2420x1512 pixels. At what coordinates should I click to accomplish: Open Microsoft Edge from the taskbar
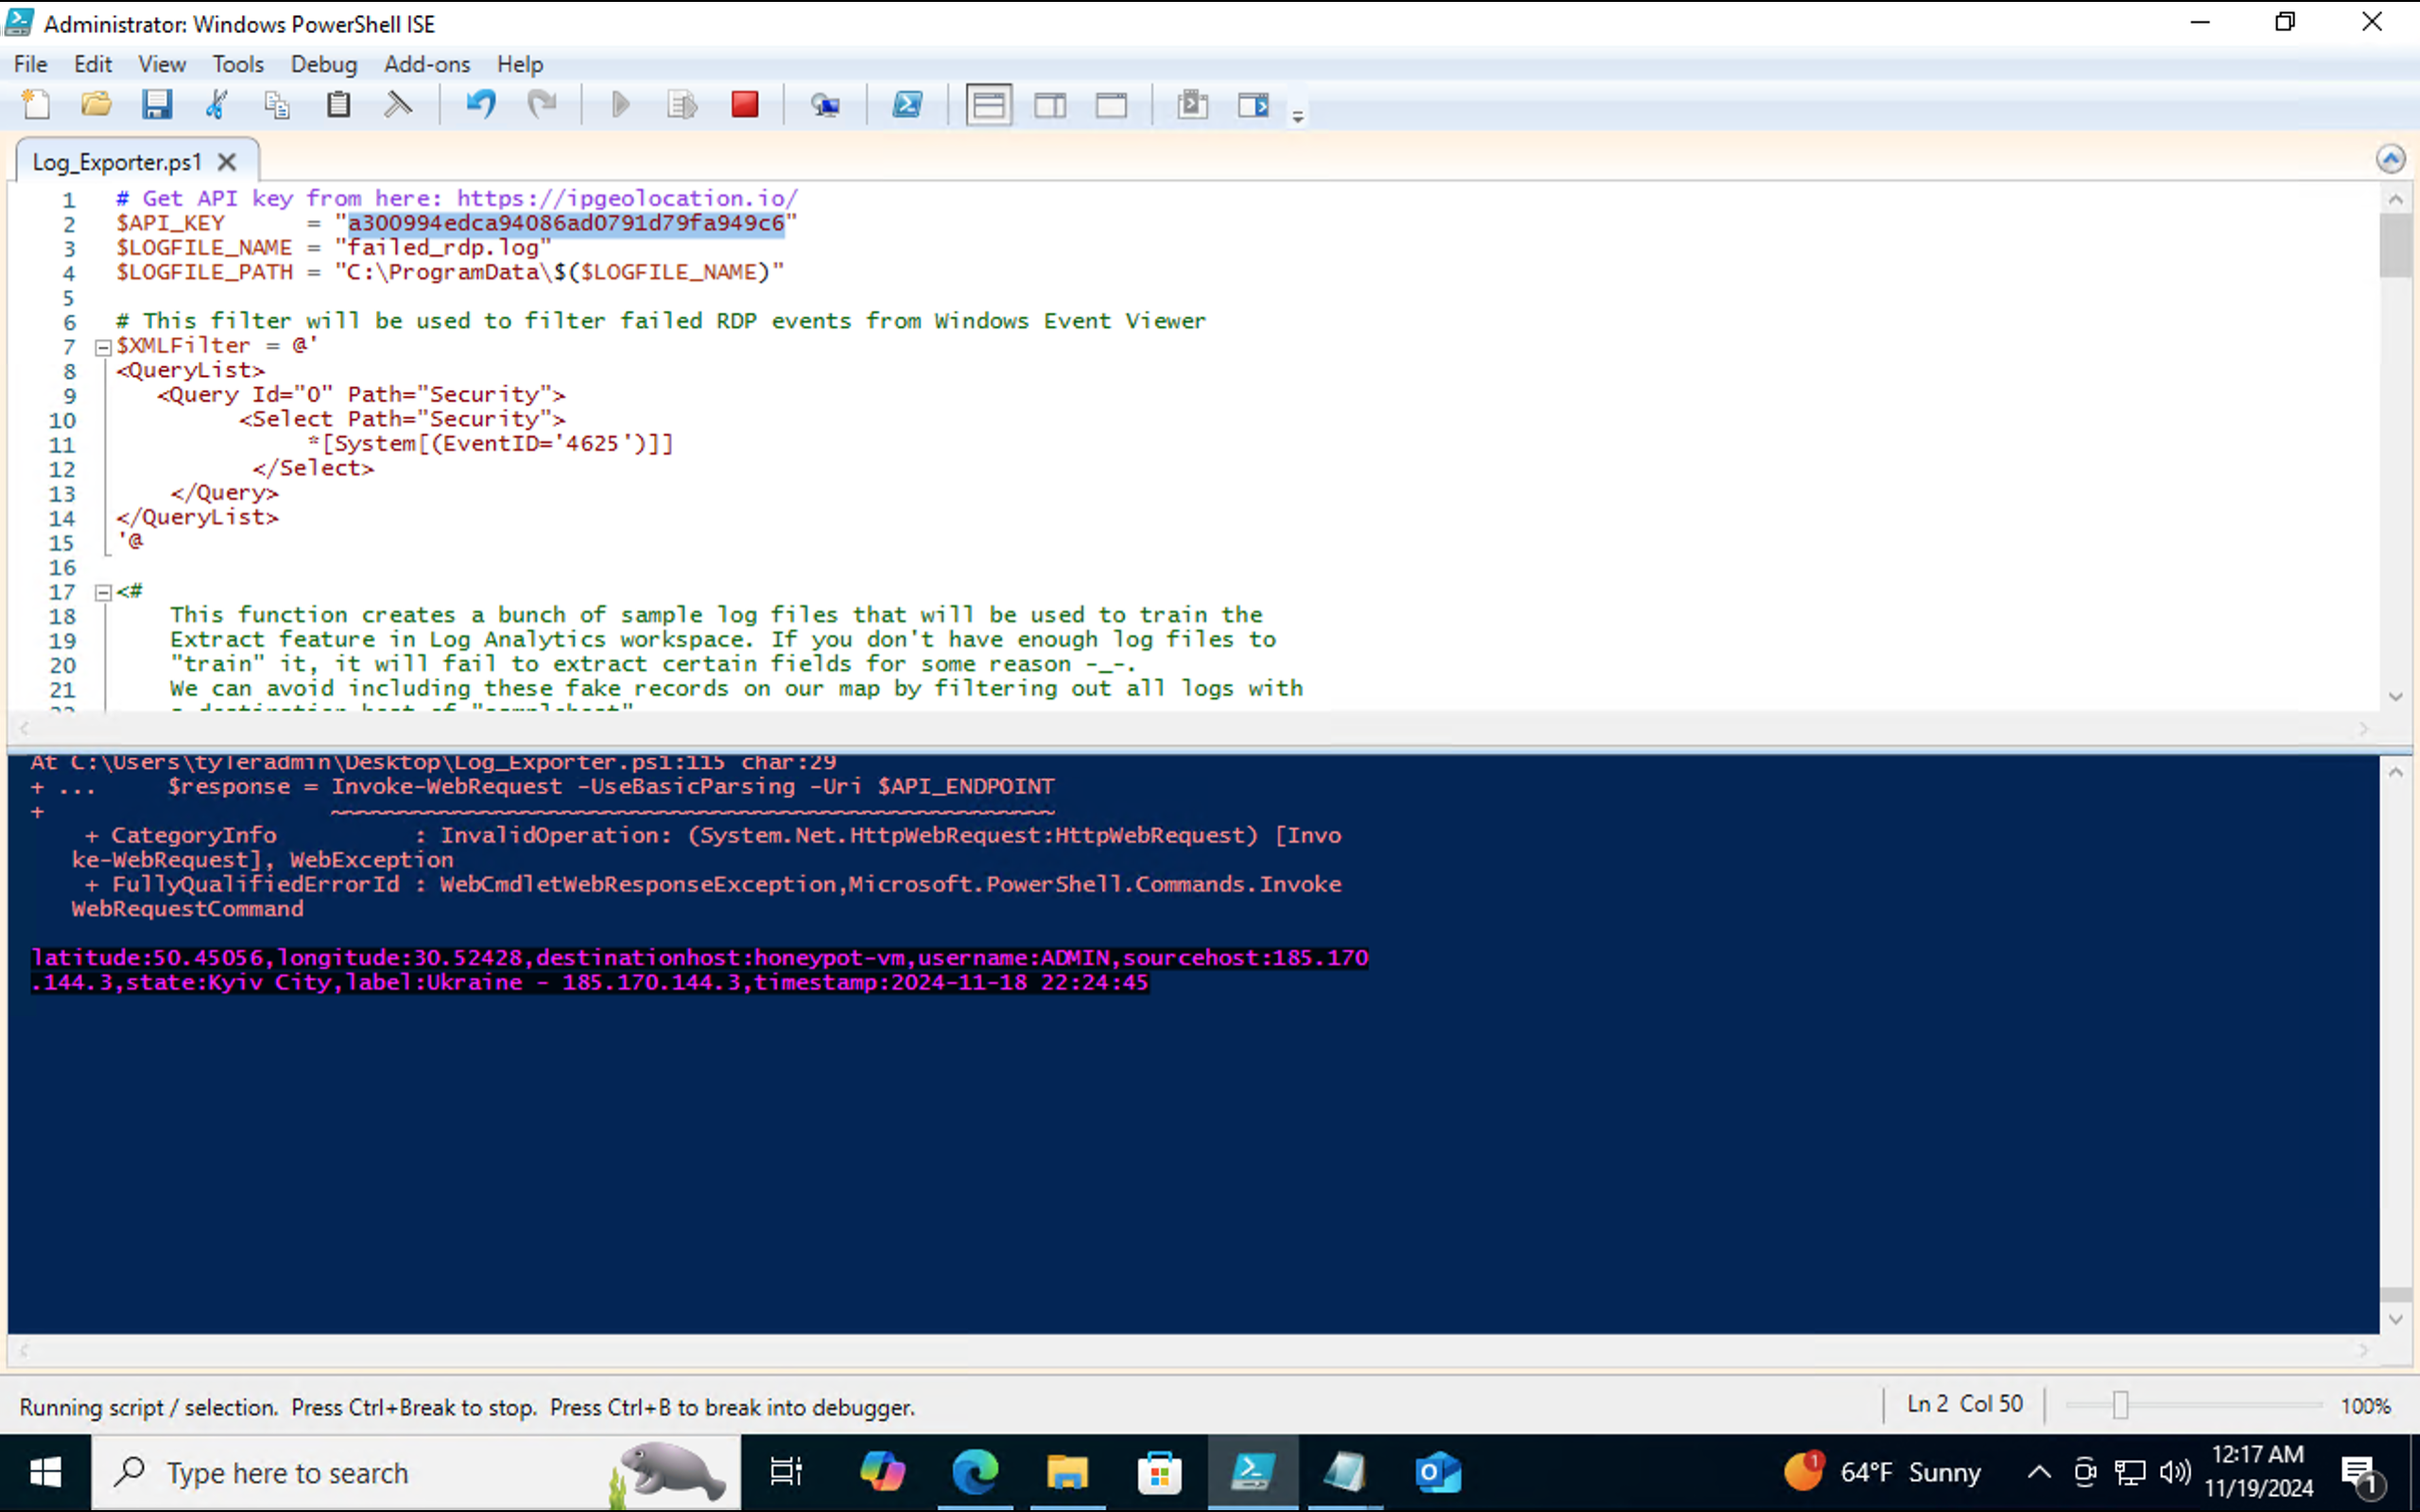(x=974, y=1472)
